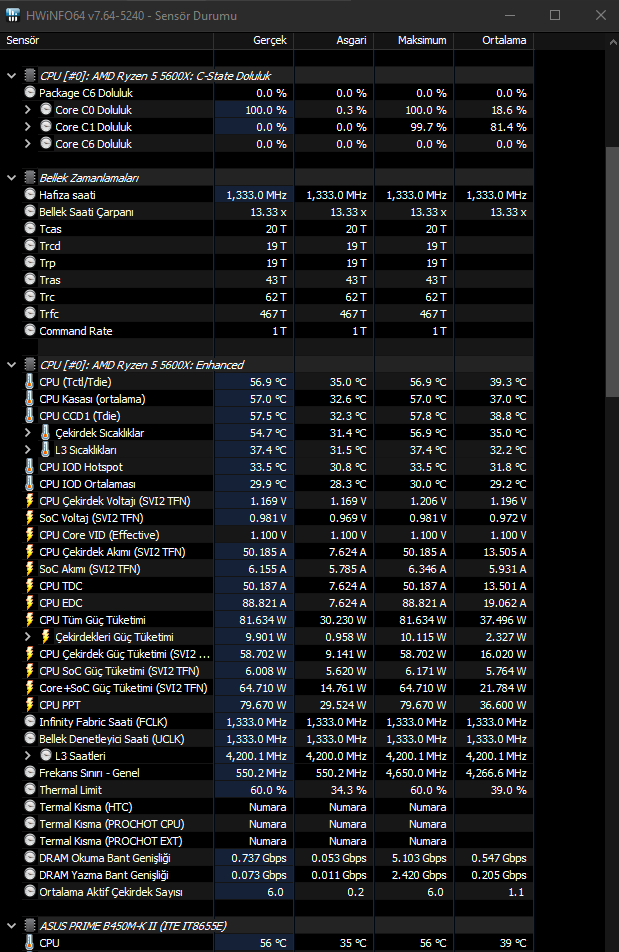
Task: Expand the Çekirdek Sıcaklıklar row
Action: (27, 432)
